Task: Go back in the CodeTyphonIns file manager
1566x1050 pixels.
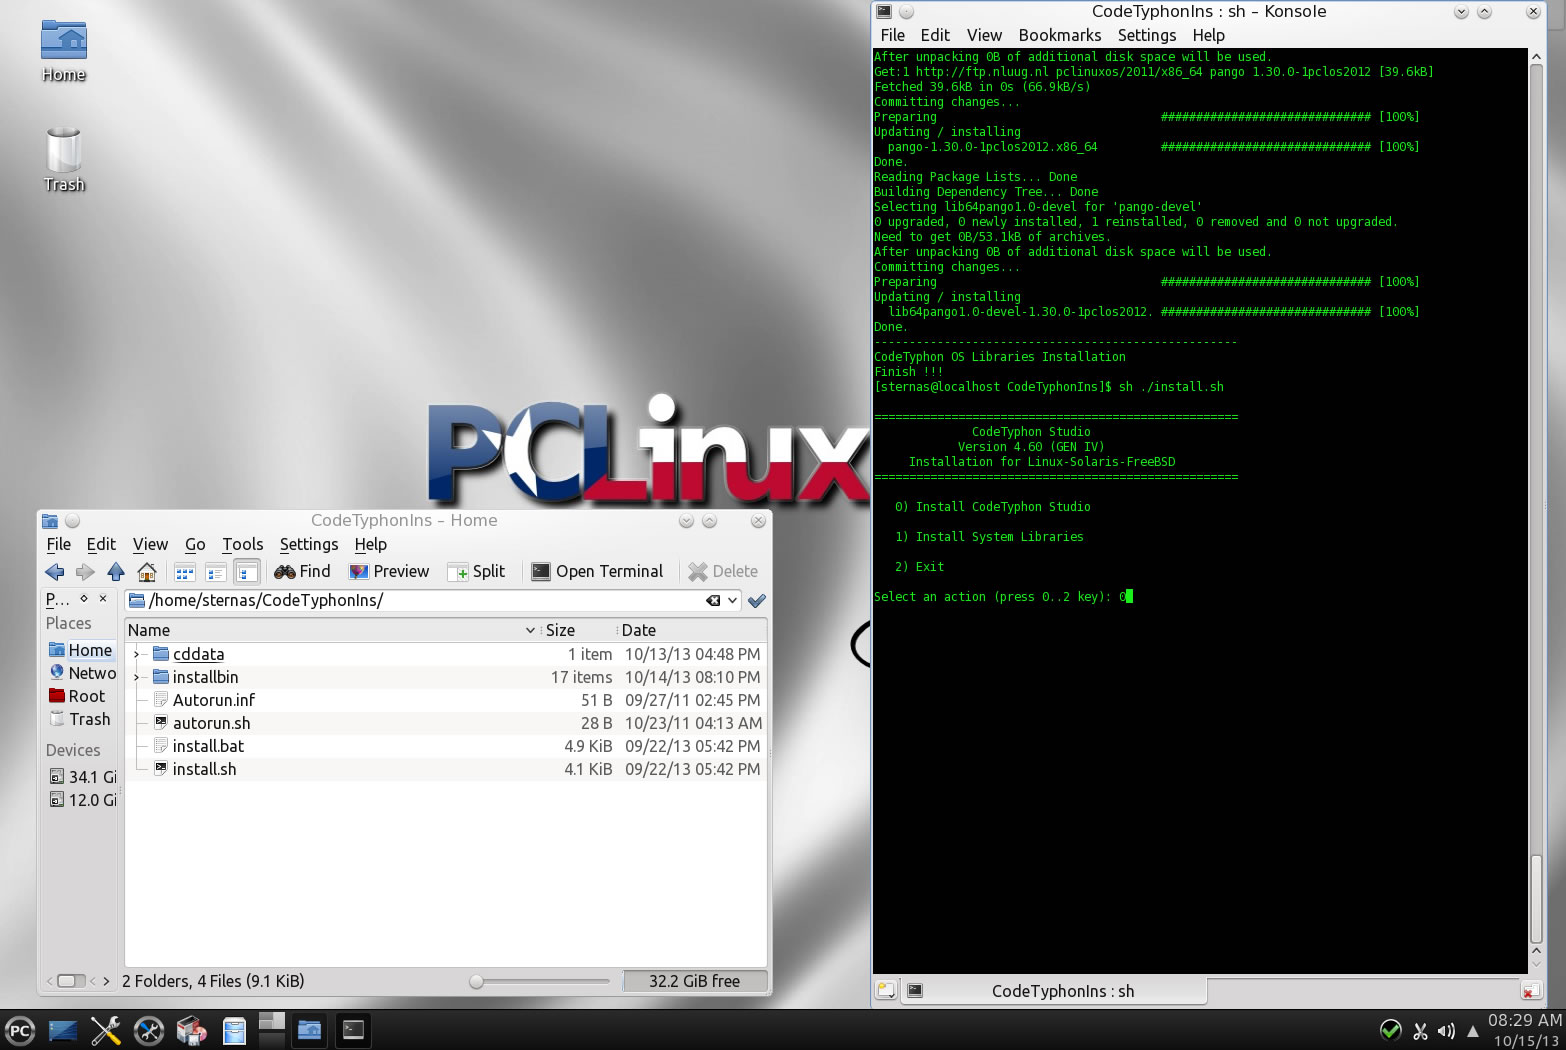Action: [x=55, y=572]
